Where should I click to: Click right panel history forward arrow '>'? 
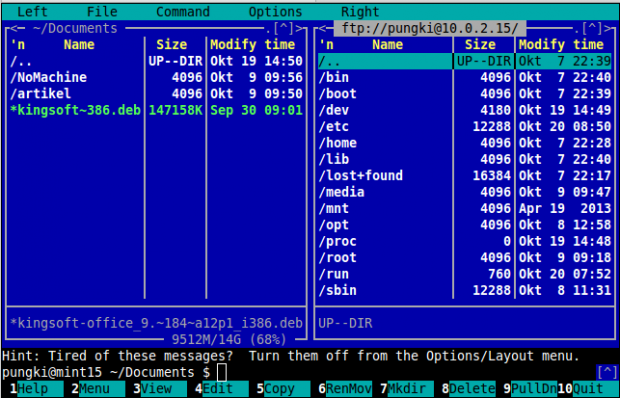[608, 28]
